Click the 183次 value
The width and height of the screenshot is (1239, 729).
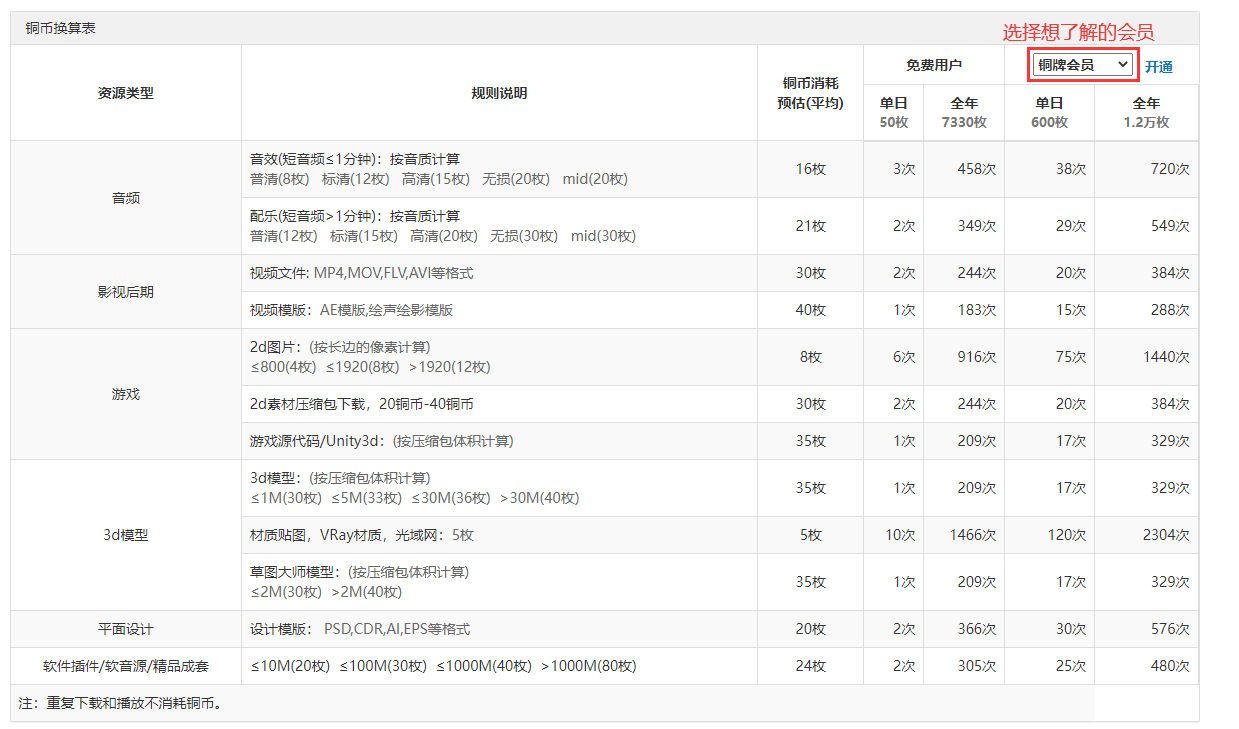coord(976,310)
